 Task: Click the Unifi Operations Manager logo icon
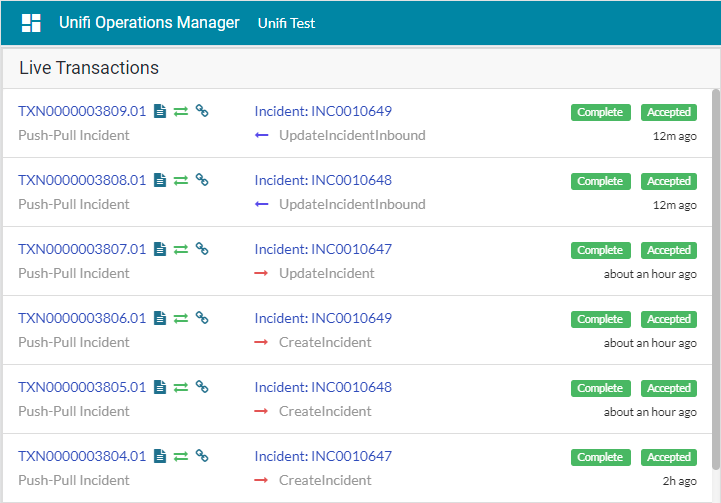(x=31, y=23)
